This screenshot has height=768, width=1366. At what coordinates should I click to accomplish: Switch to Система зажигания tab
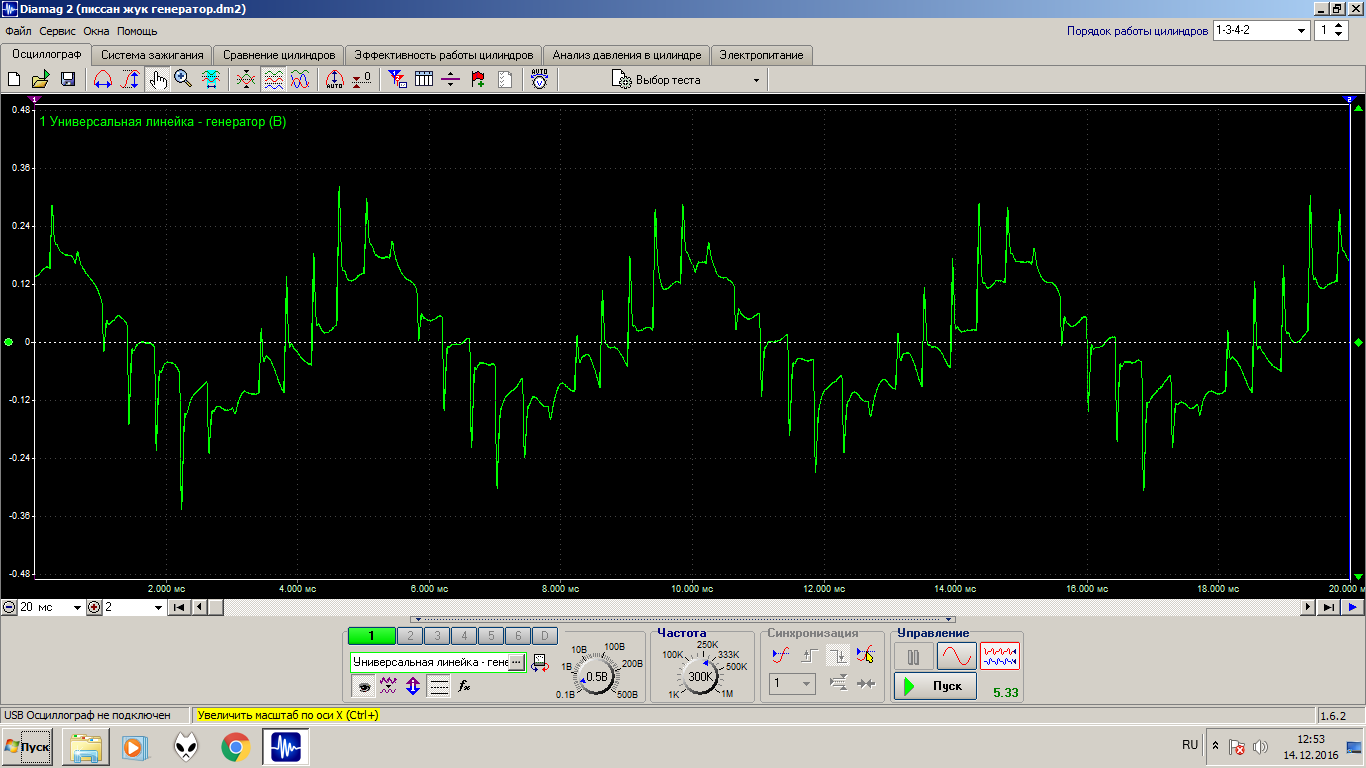pos(153,55)
